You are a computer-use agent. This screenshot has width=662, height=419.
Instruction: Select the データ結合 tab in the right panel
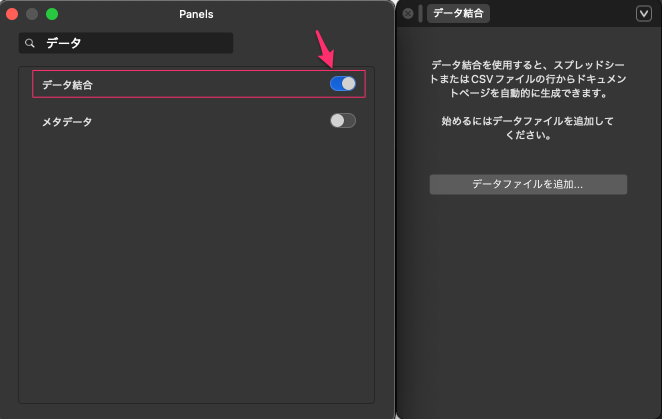click(459, 14)
